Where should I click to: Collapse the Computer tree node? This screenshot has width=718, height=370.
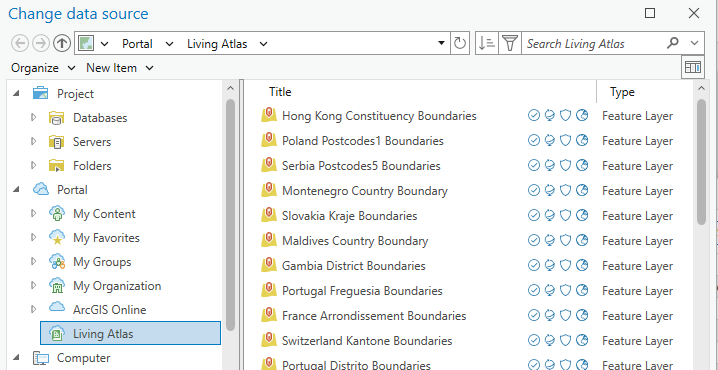click(x=16, y=358)
